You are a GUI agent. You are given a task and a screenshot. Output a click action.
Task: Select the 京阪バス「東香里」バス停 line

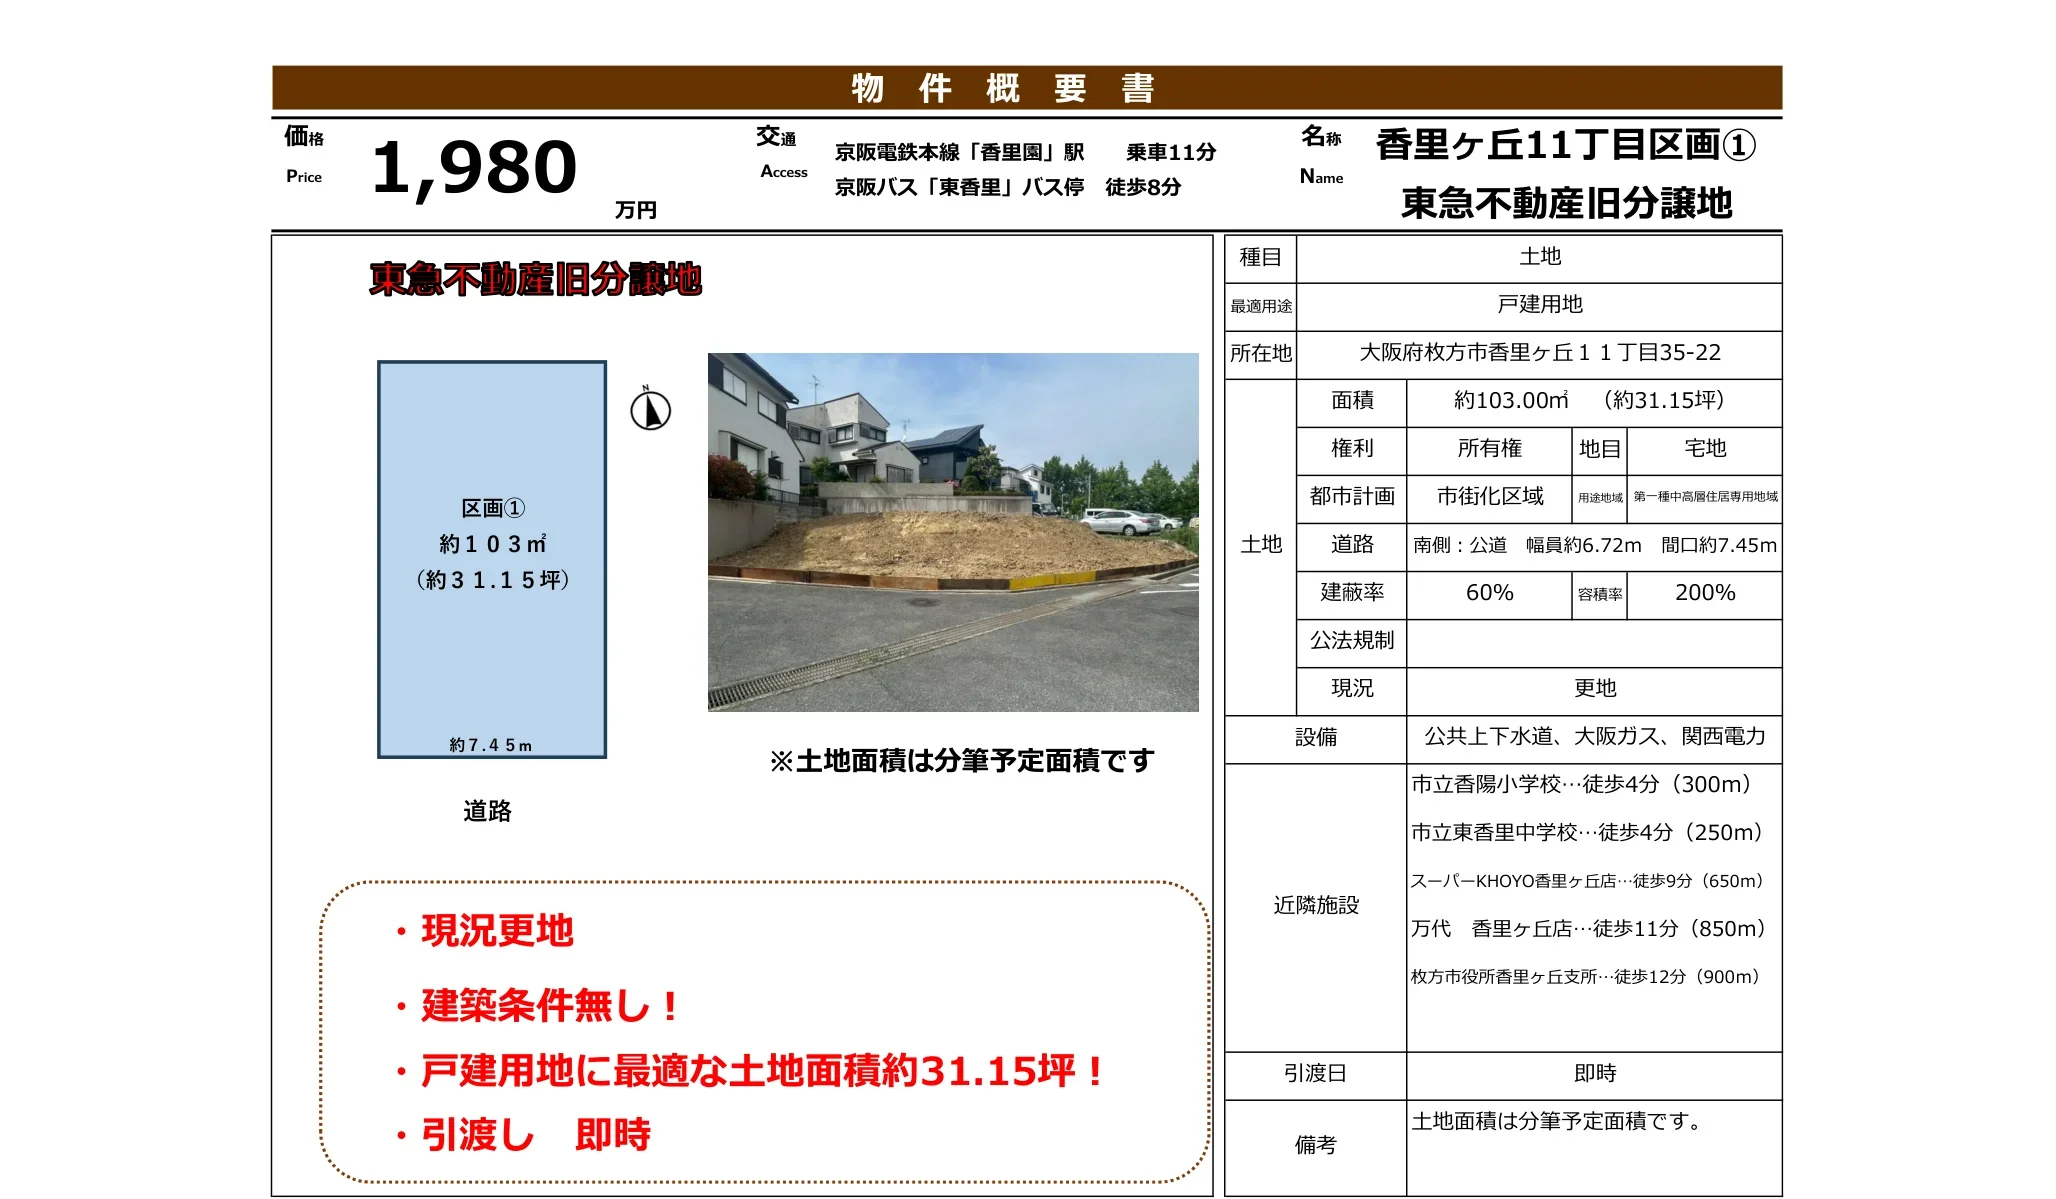coord(1008,187)
